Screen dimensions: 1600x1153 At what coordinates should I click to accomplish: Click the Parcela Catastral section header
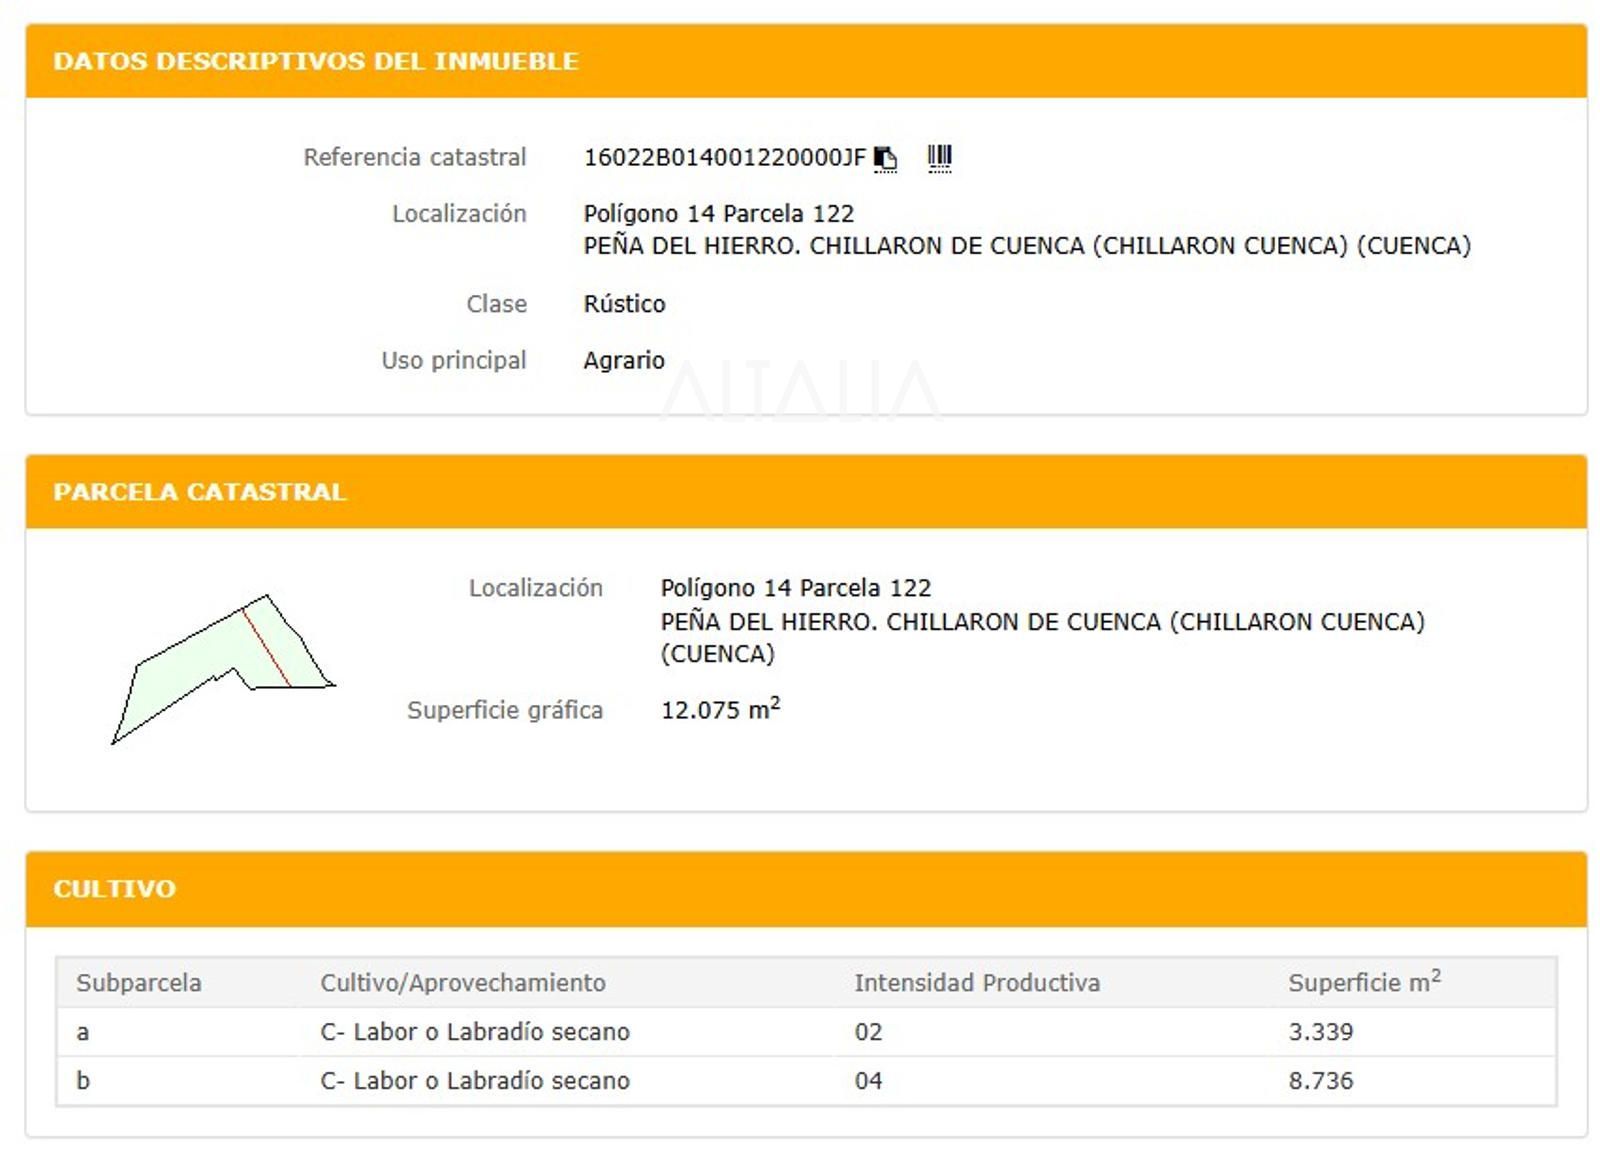coord(200,492)
